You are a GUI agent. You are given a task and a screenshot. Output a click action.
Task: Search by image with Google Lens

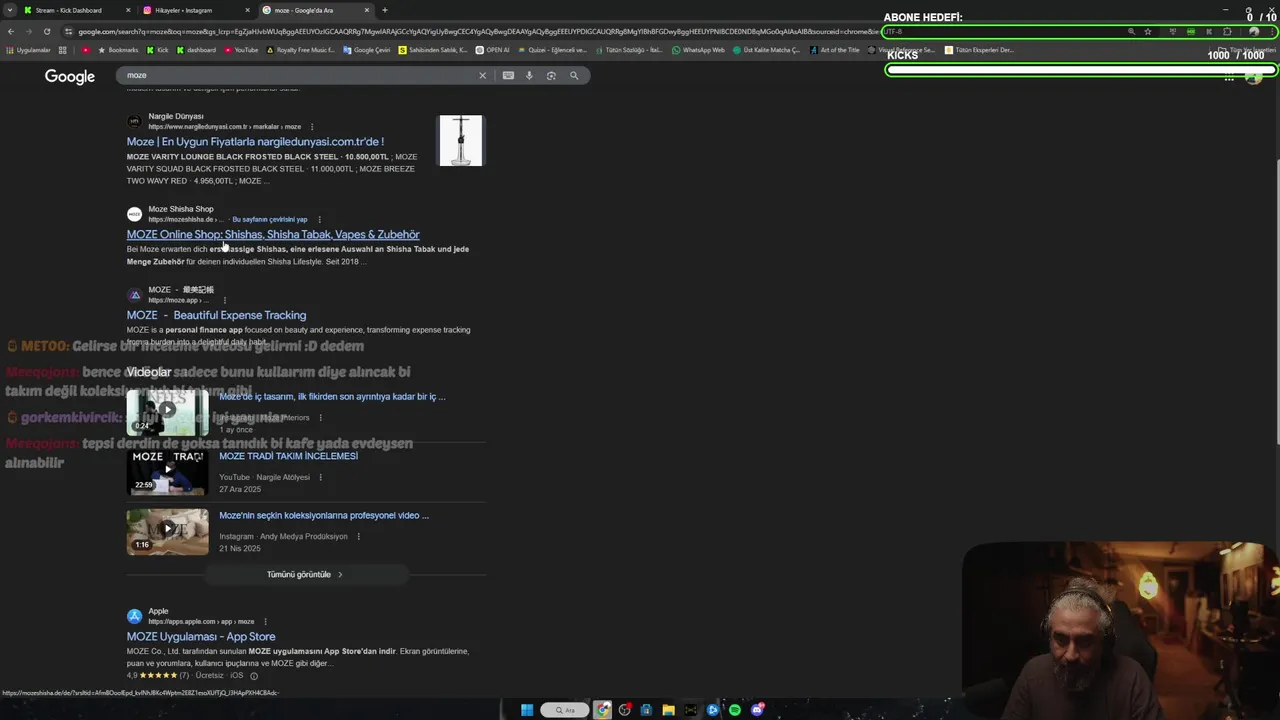(x=551, y=75)
